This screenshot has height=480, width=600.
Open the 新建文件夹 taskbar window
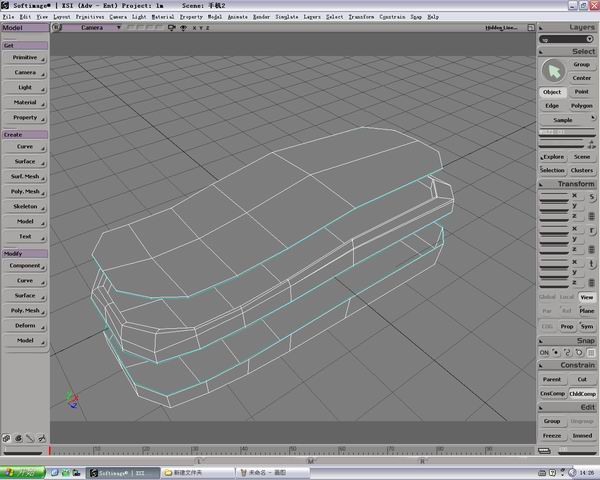[x=198, y=473]
